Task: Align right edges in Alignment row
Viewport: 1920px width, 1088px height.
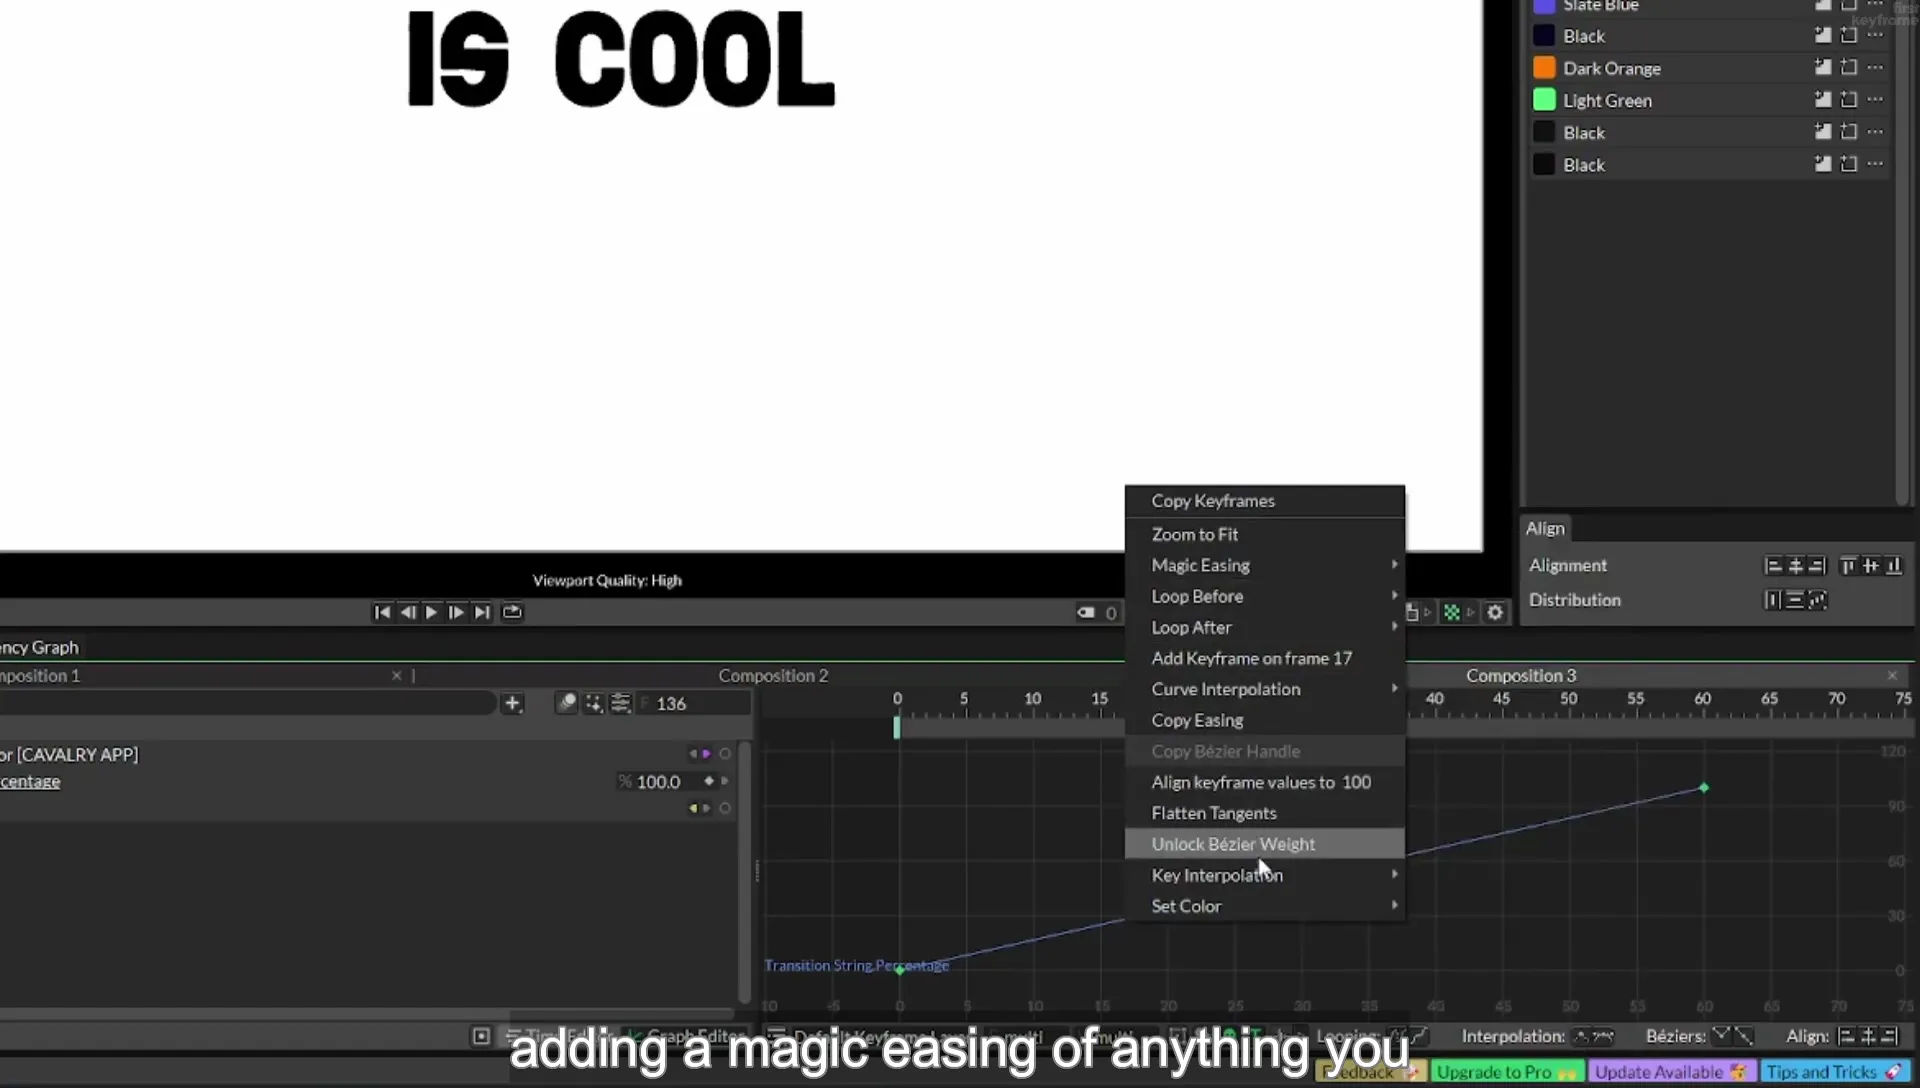Action: [x=1817, y=566]
